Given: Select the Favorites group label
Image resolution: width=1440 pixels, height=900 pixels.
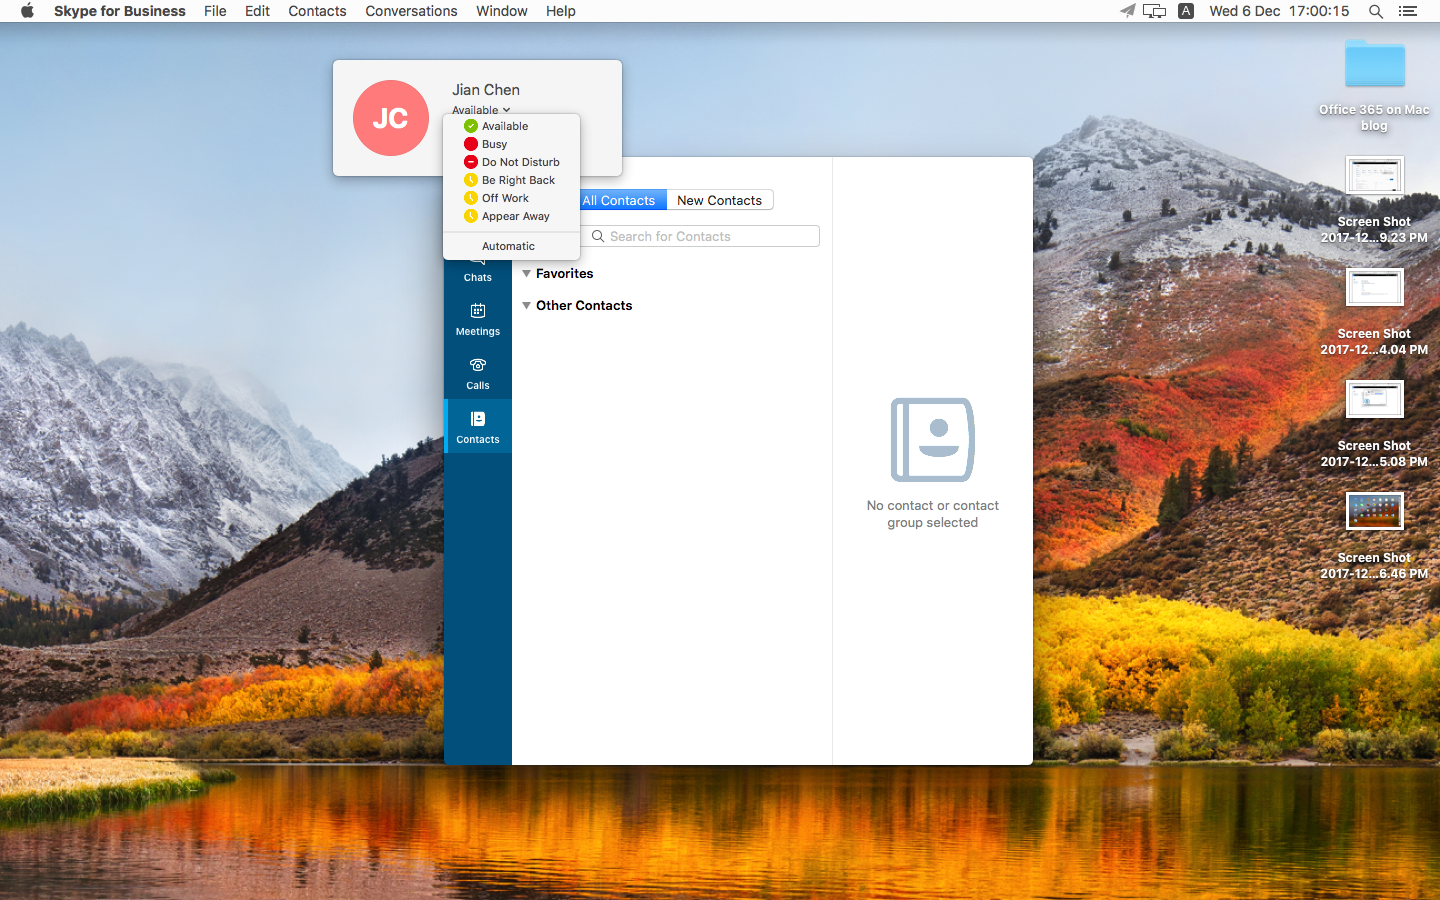Looking at the screenshot, I should pos(565,273).
